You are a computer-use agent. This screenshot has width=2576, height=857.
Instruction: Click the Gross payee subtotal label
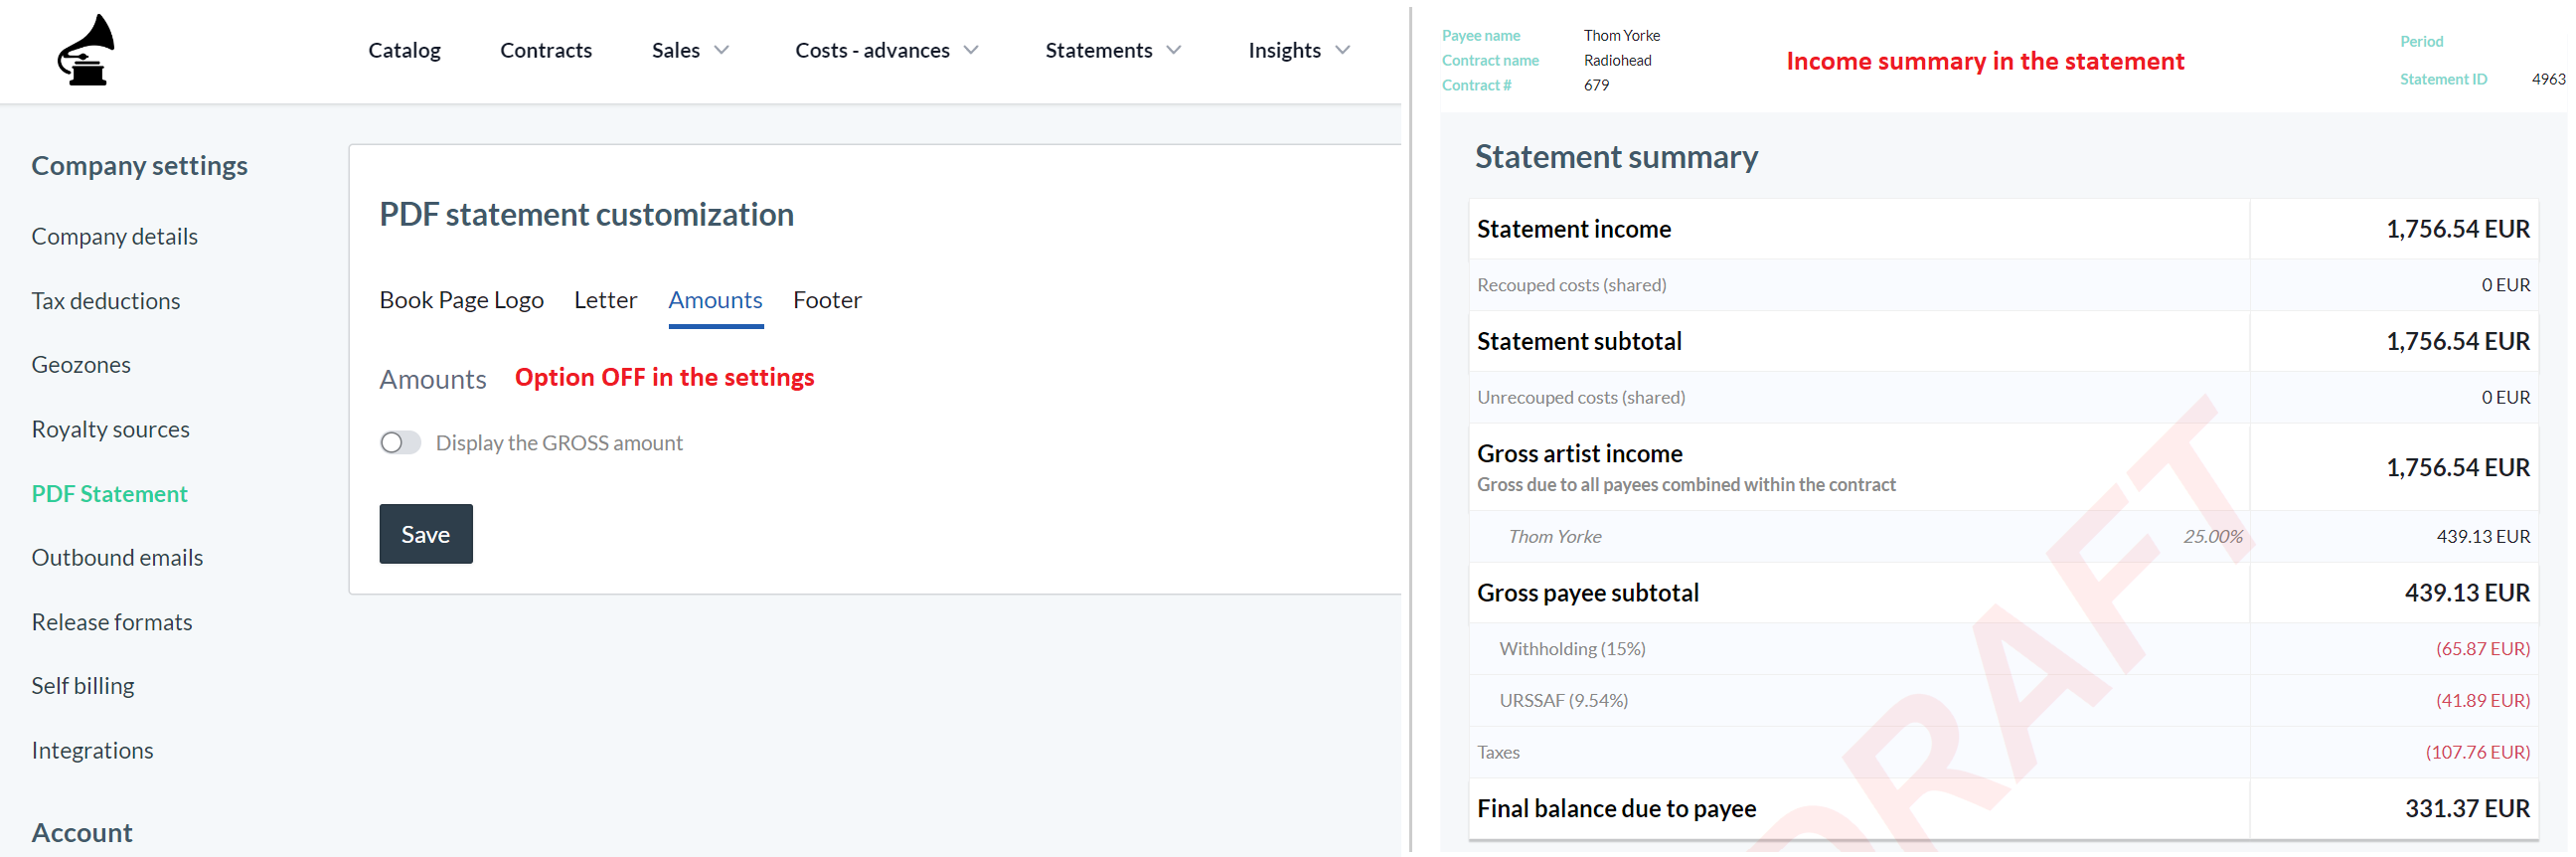(1588, 593)
